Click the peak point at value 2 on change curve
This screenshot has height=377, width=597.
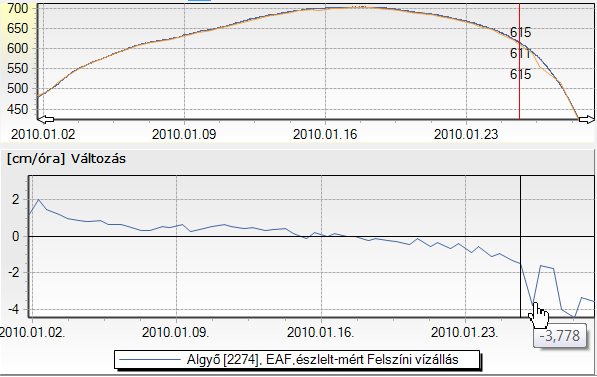pos(38,200)
